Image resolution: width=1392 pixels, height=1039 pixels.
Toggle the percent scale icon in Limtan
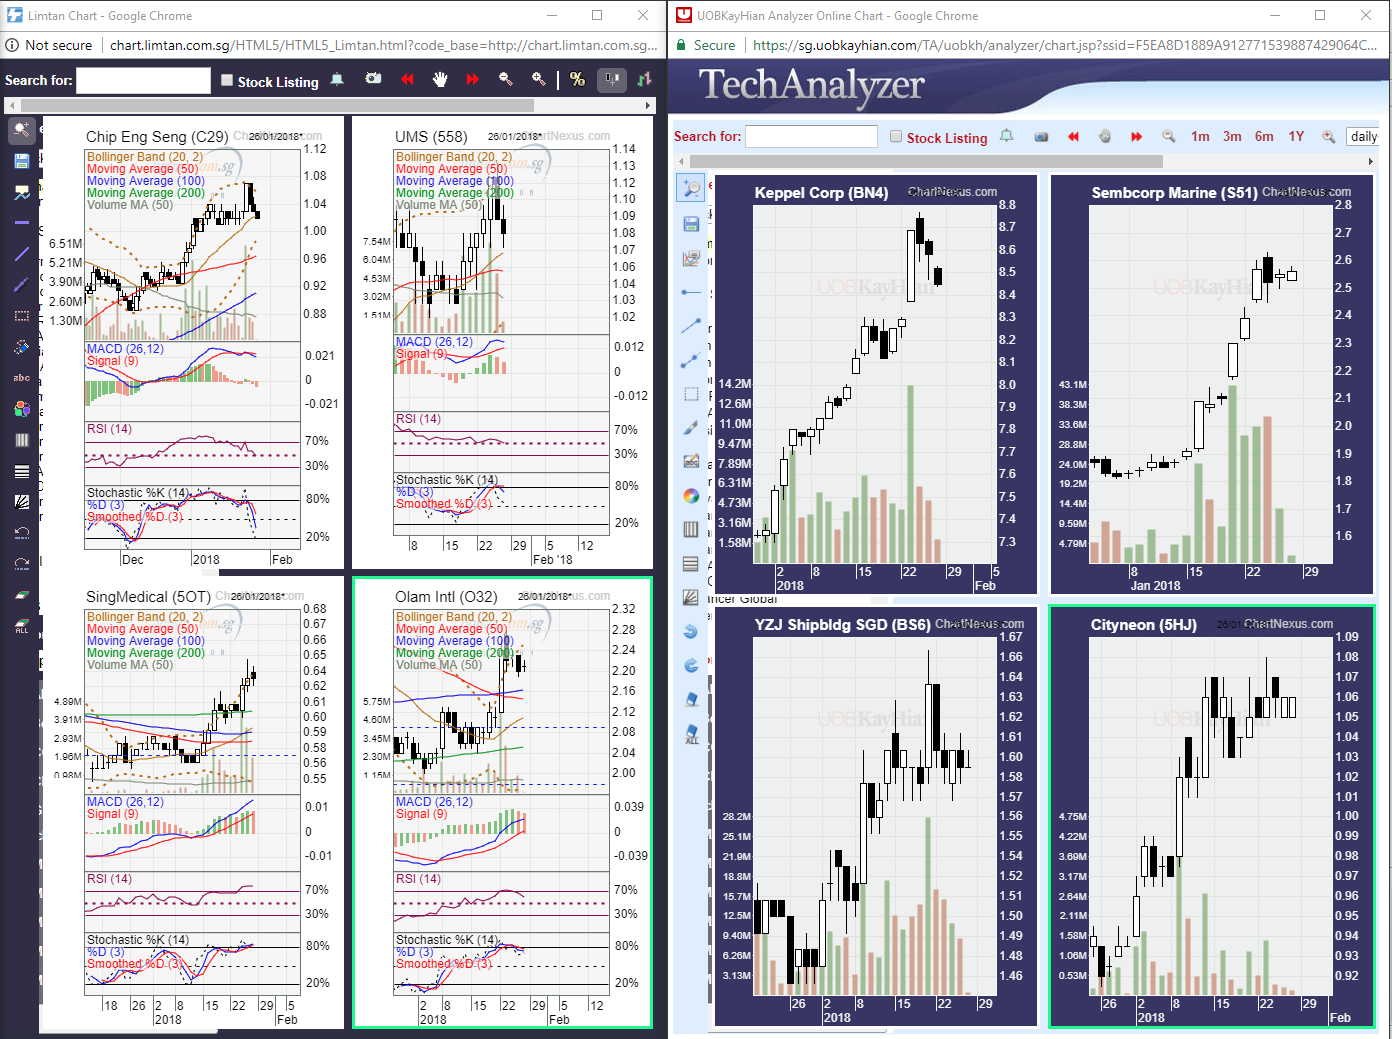tap(577, 80)
